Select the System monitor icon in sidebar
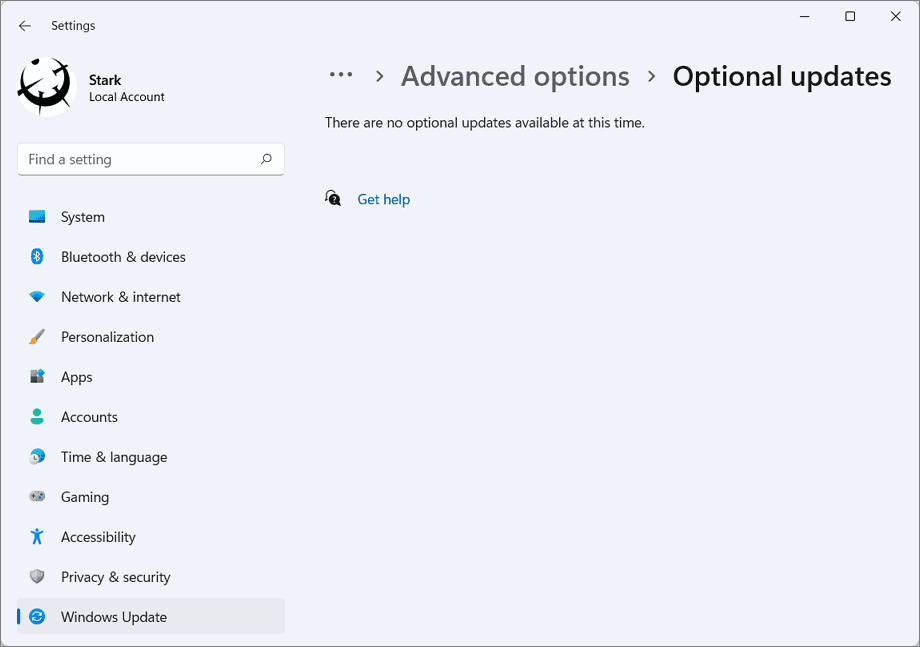 tap(37, 217)
